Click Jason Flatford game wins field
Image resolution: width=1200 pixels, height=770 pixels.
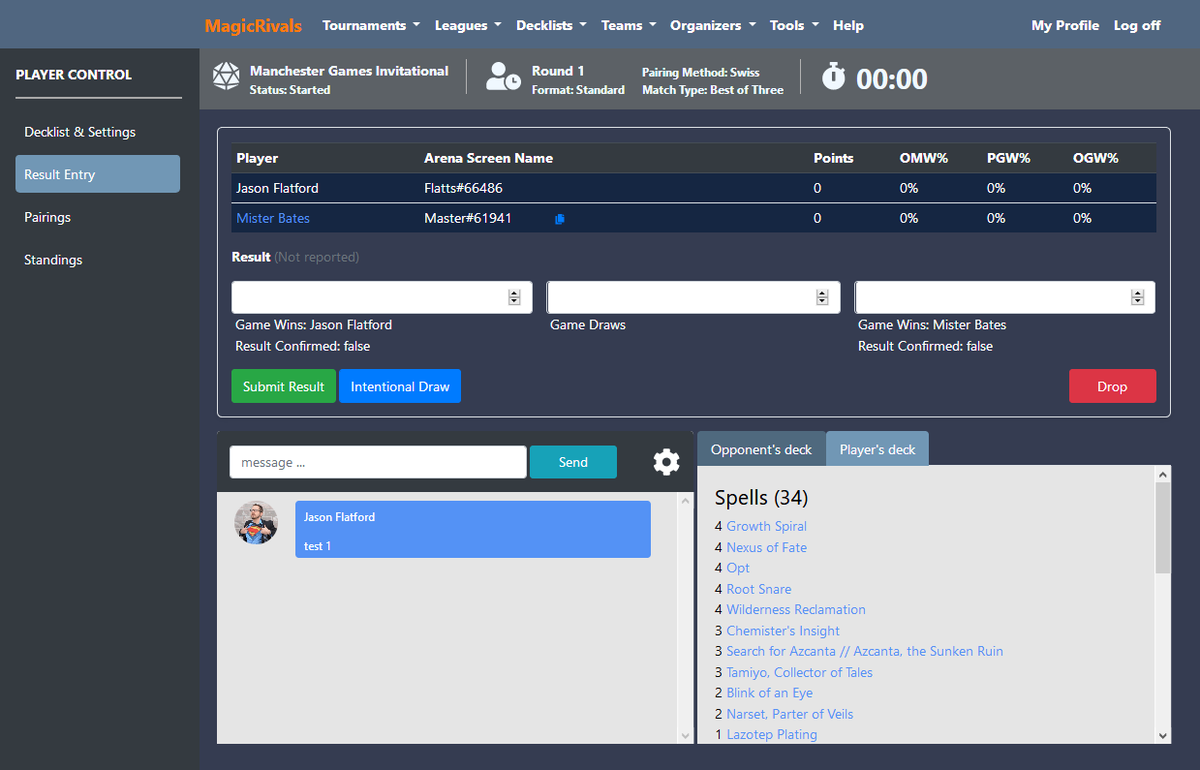click(382, 297)
